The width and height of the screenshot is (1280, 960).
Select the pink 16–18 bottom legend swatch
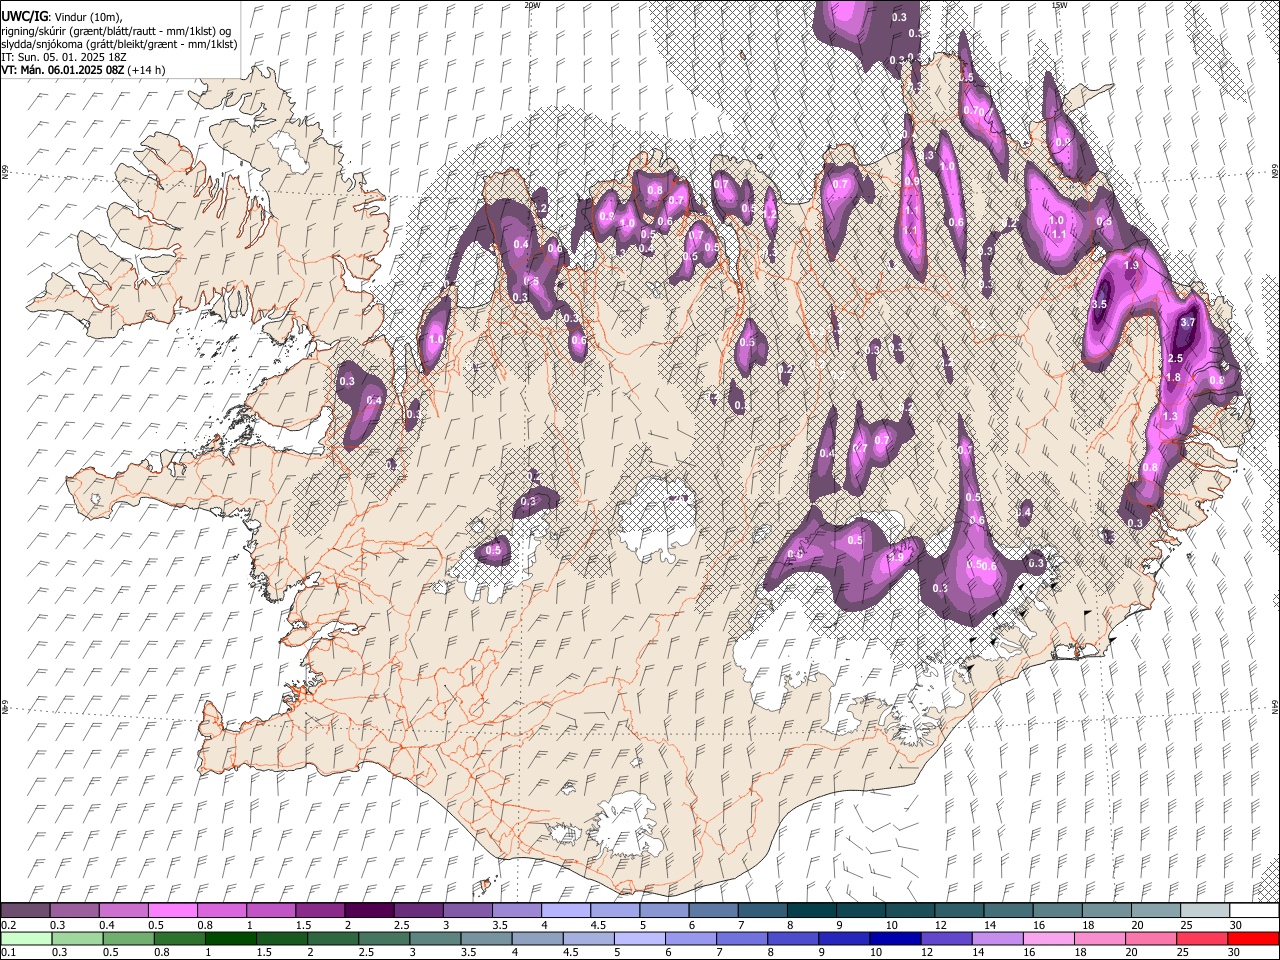click(1047, 938)
